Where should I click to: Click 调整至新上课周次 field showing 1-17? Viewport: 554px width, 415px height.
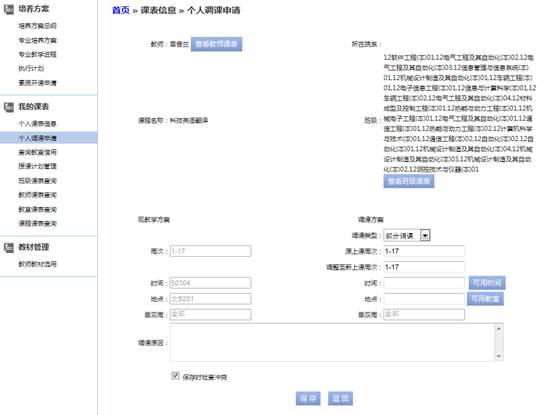(x=424, y=267)
